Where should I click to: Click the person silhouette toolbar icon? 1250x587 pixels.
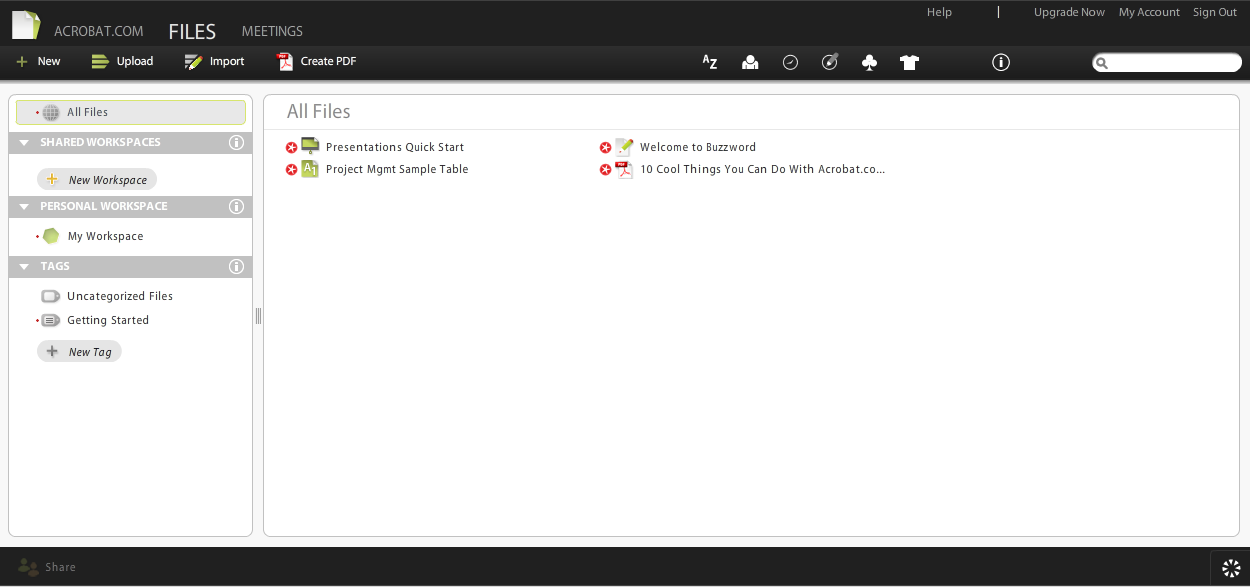click(750, 62)
